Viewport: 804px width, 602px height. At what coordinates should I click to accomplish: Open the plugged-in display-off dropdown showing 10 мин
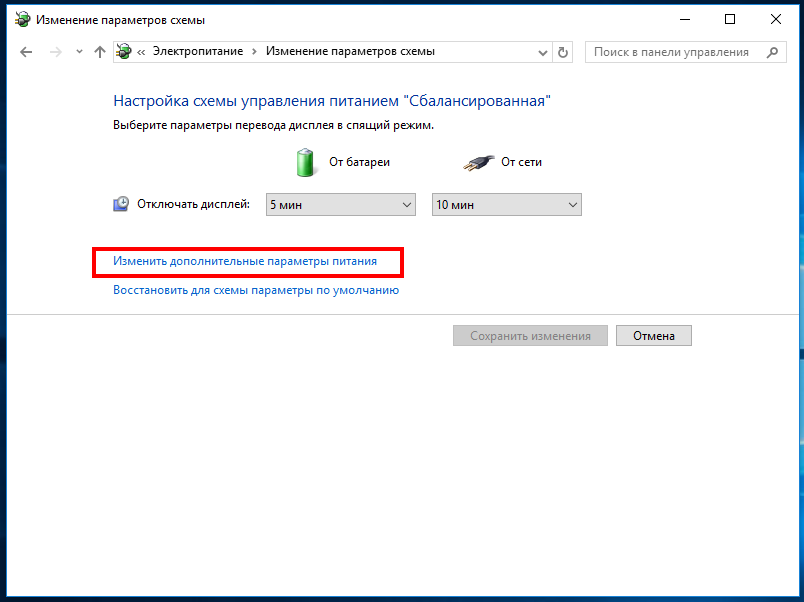507,205
